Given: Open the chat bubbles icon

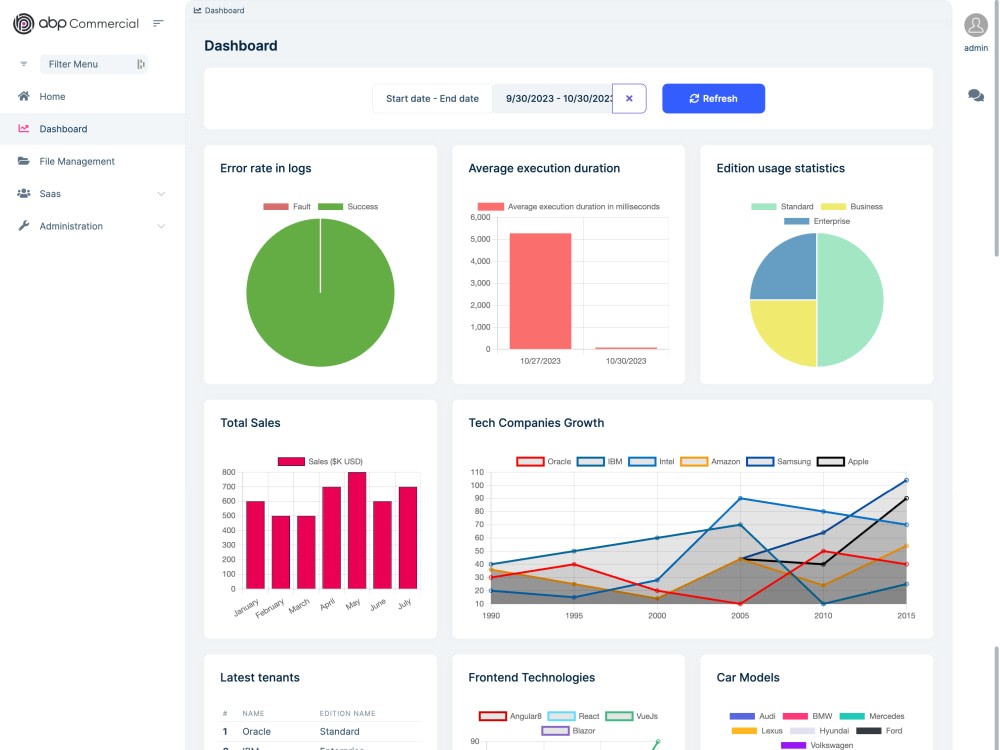Looking at the screenshot, I should [x=976, y=96].
